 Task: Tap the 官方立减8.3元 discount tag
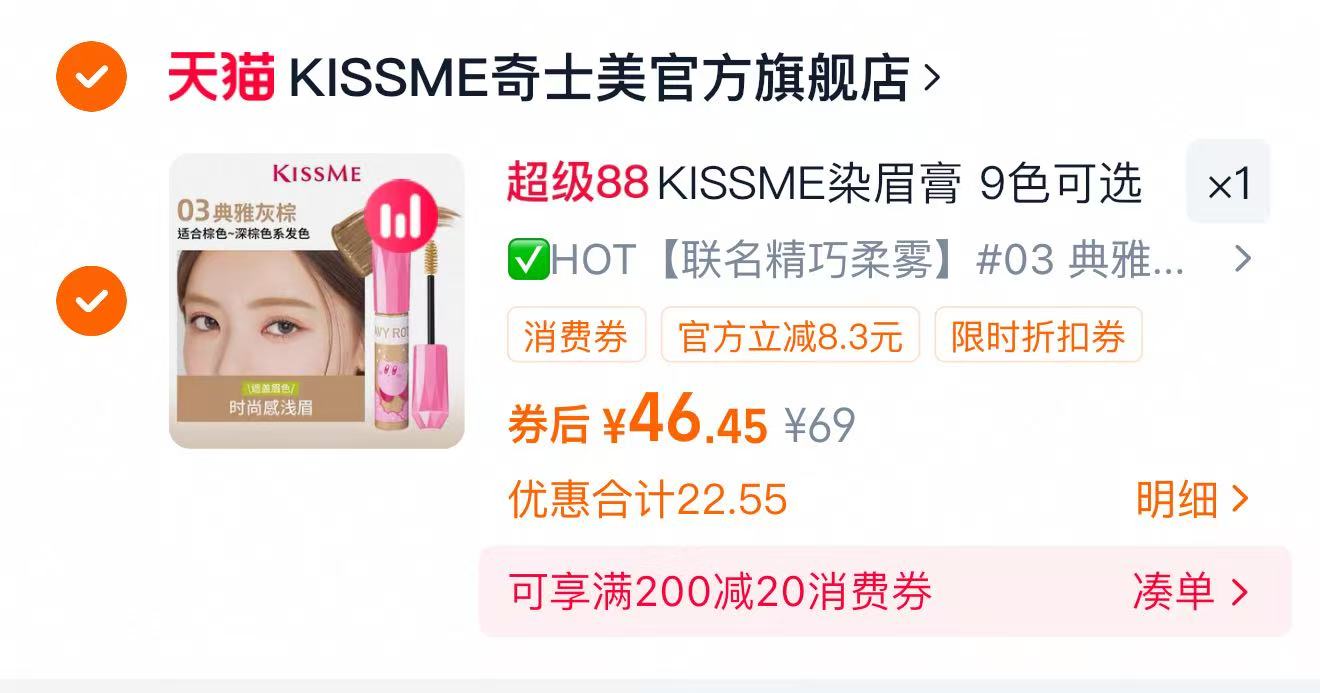[790, 336]
